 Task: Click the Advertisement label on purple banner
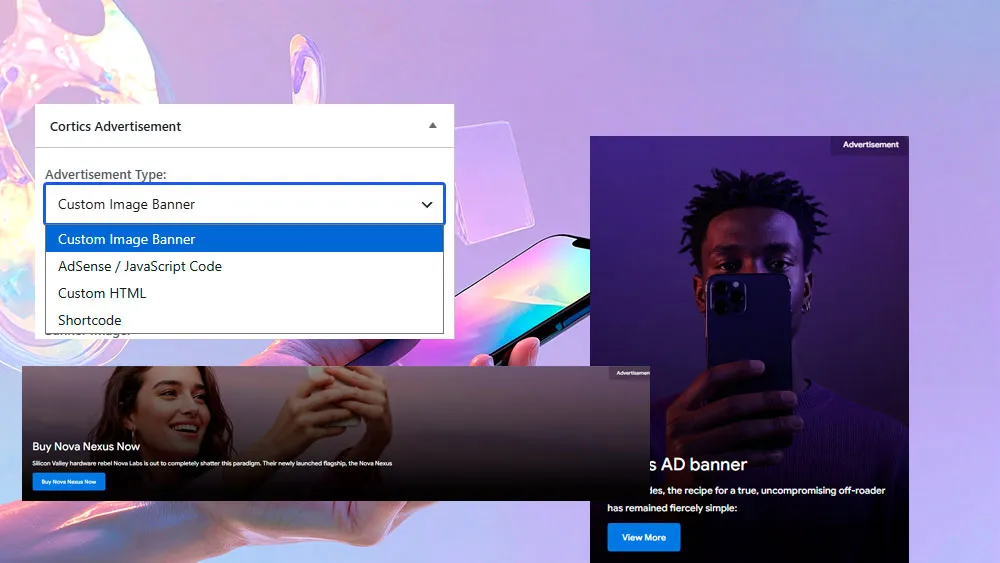871,145
